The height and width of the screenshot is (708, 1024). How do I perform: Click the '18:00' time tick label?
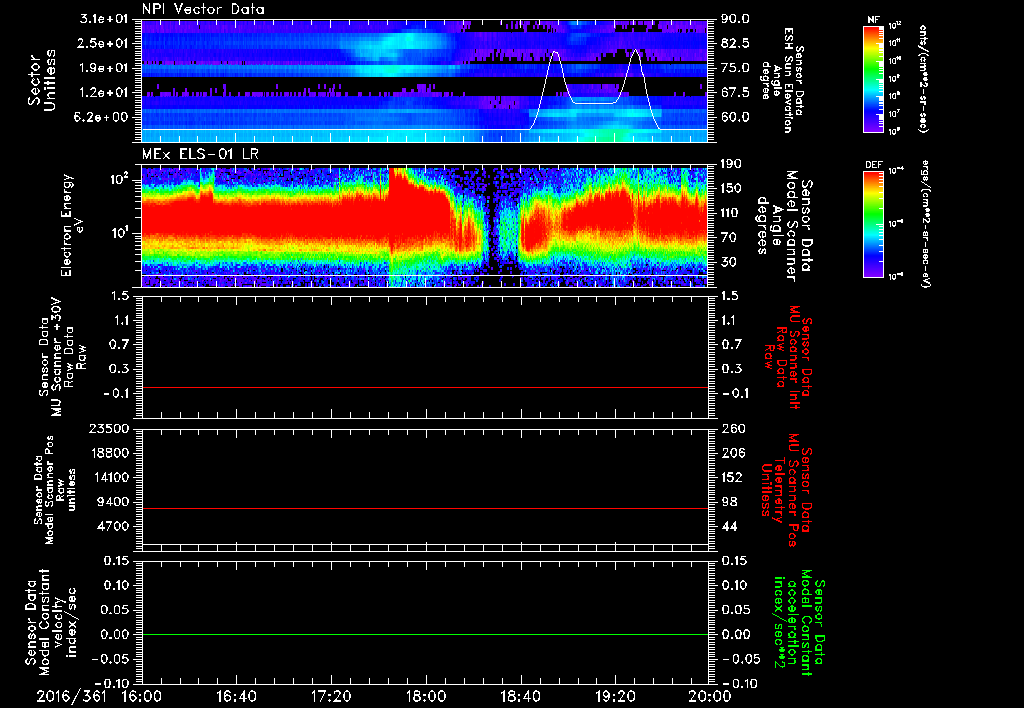pos(426,696)
